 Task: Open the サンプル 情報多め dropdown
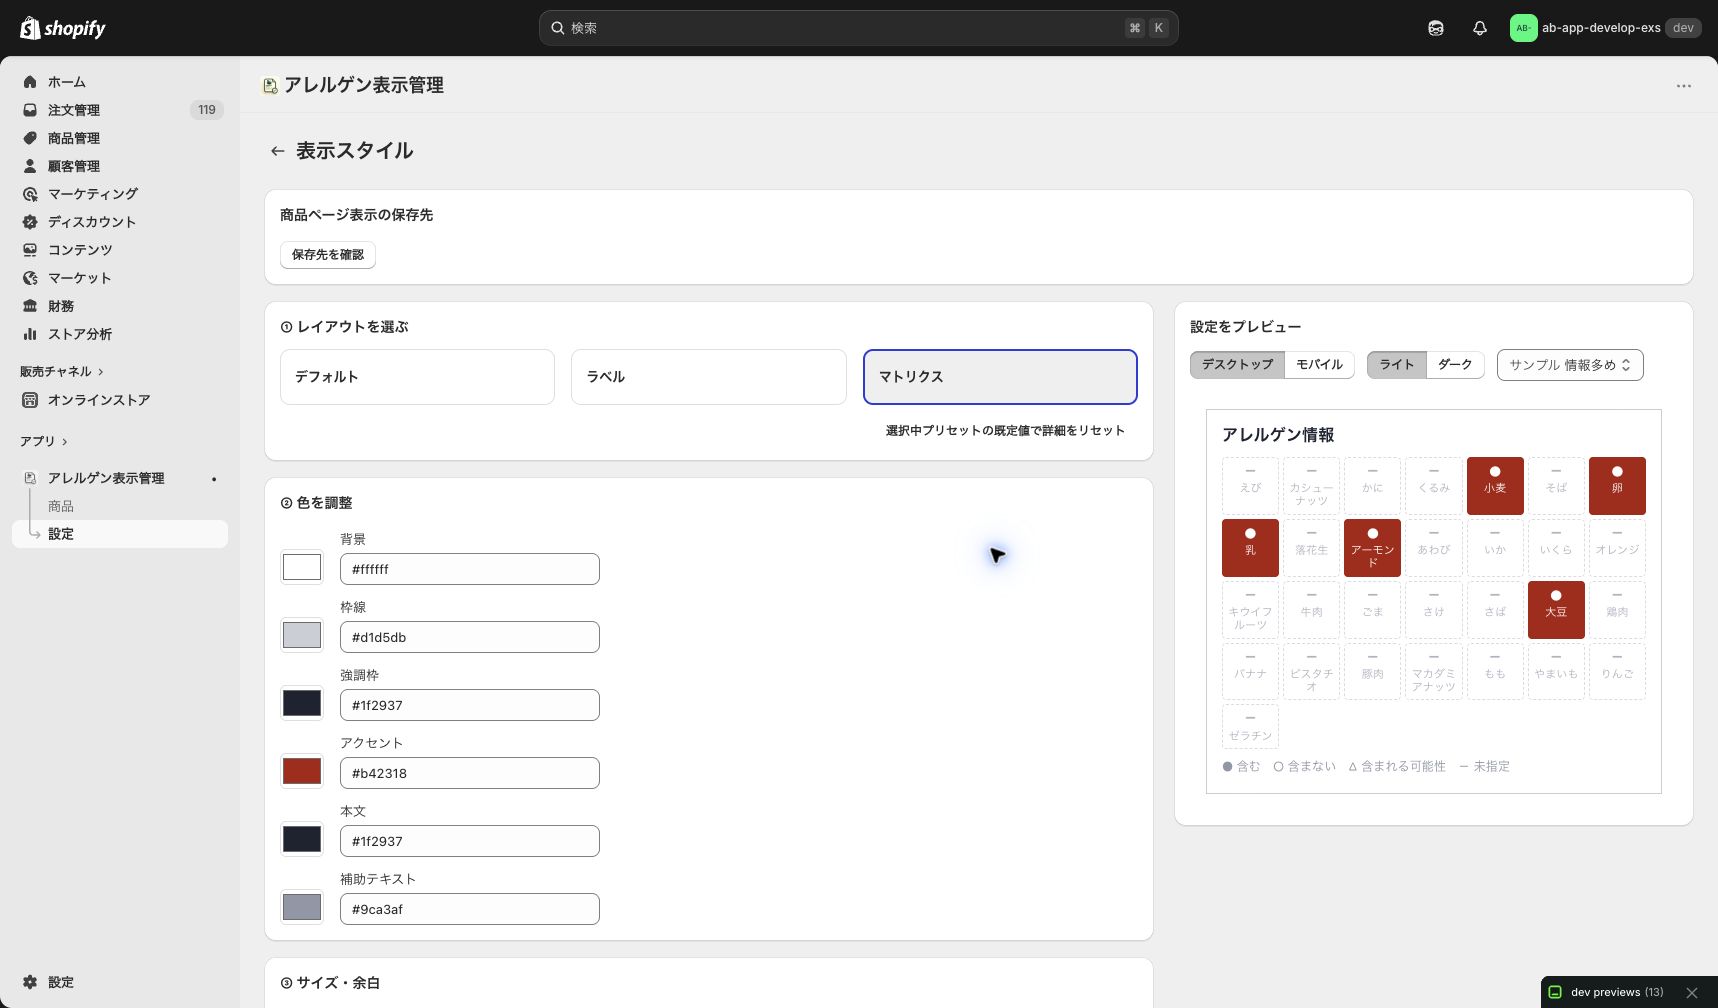pos(1570,365)
